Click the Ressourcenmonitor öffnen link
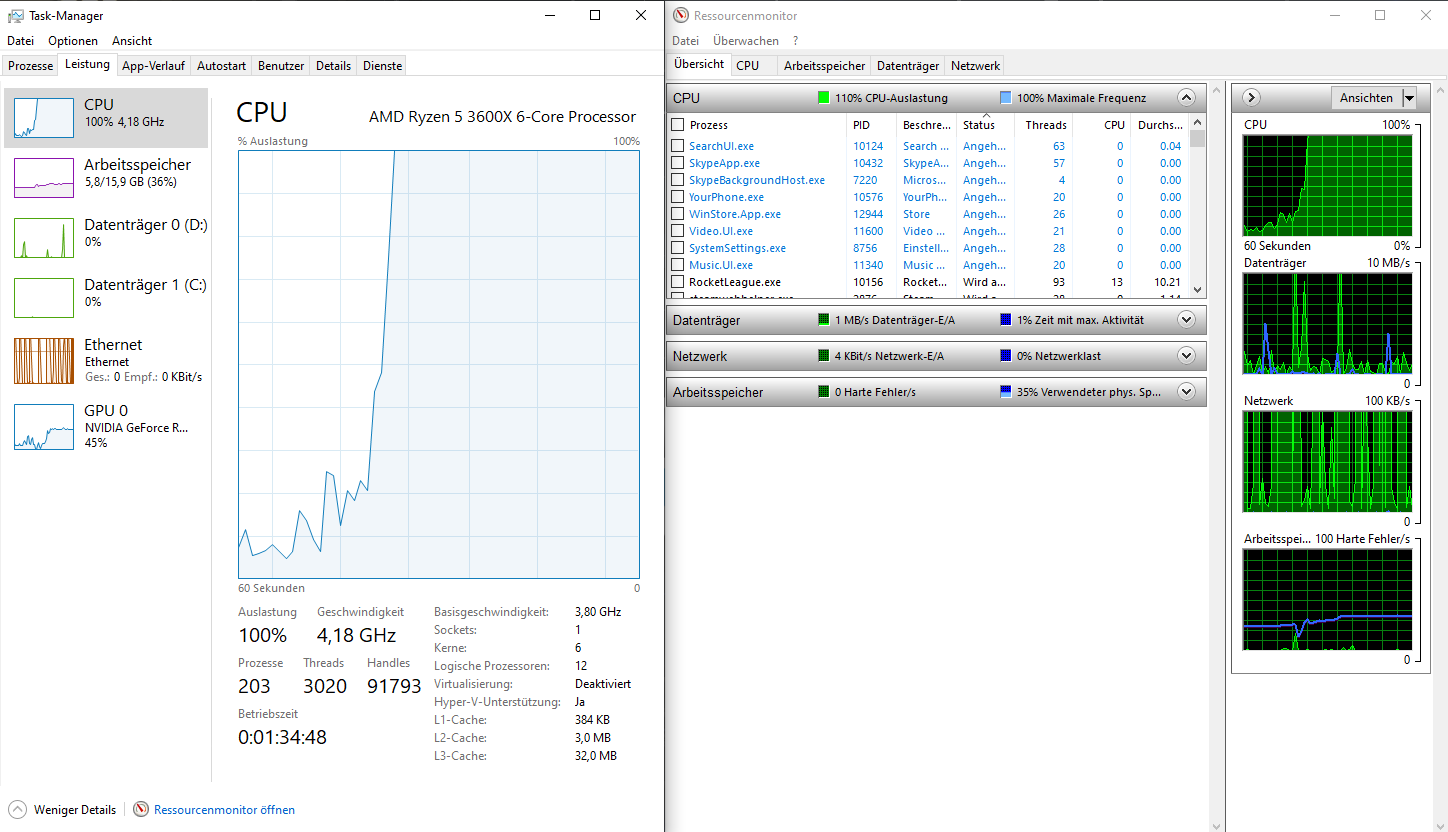Viewport: 1448px width, 832px height. pos(224,810)
